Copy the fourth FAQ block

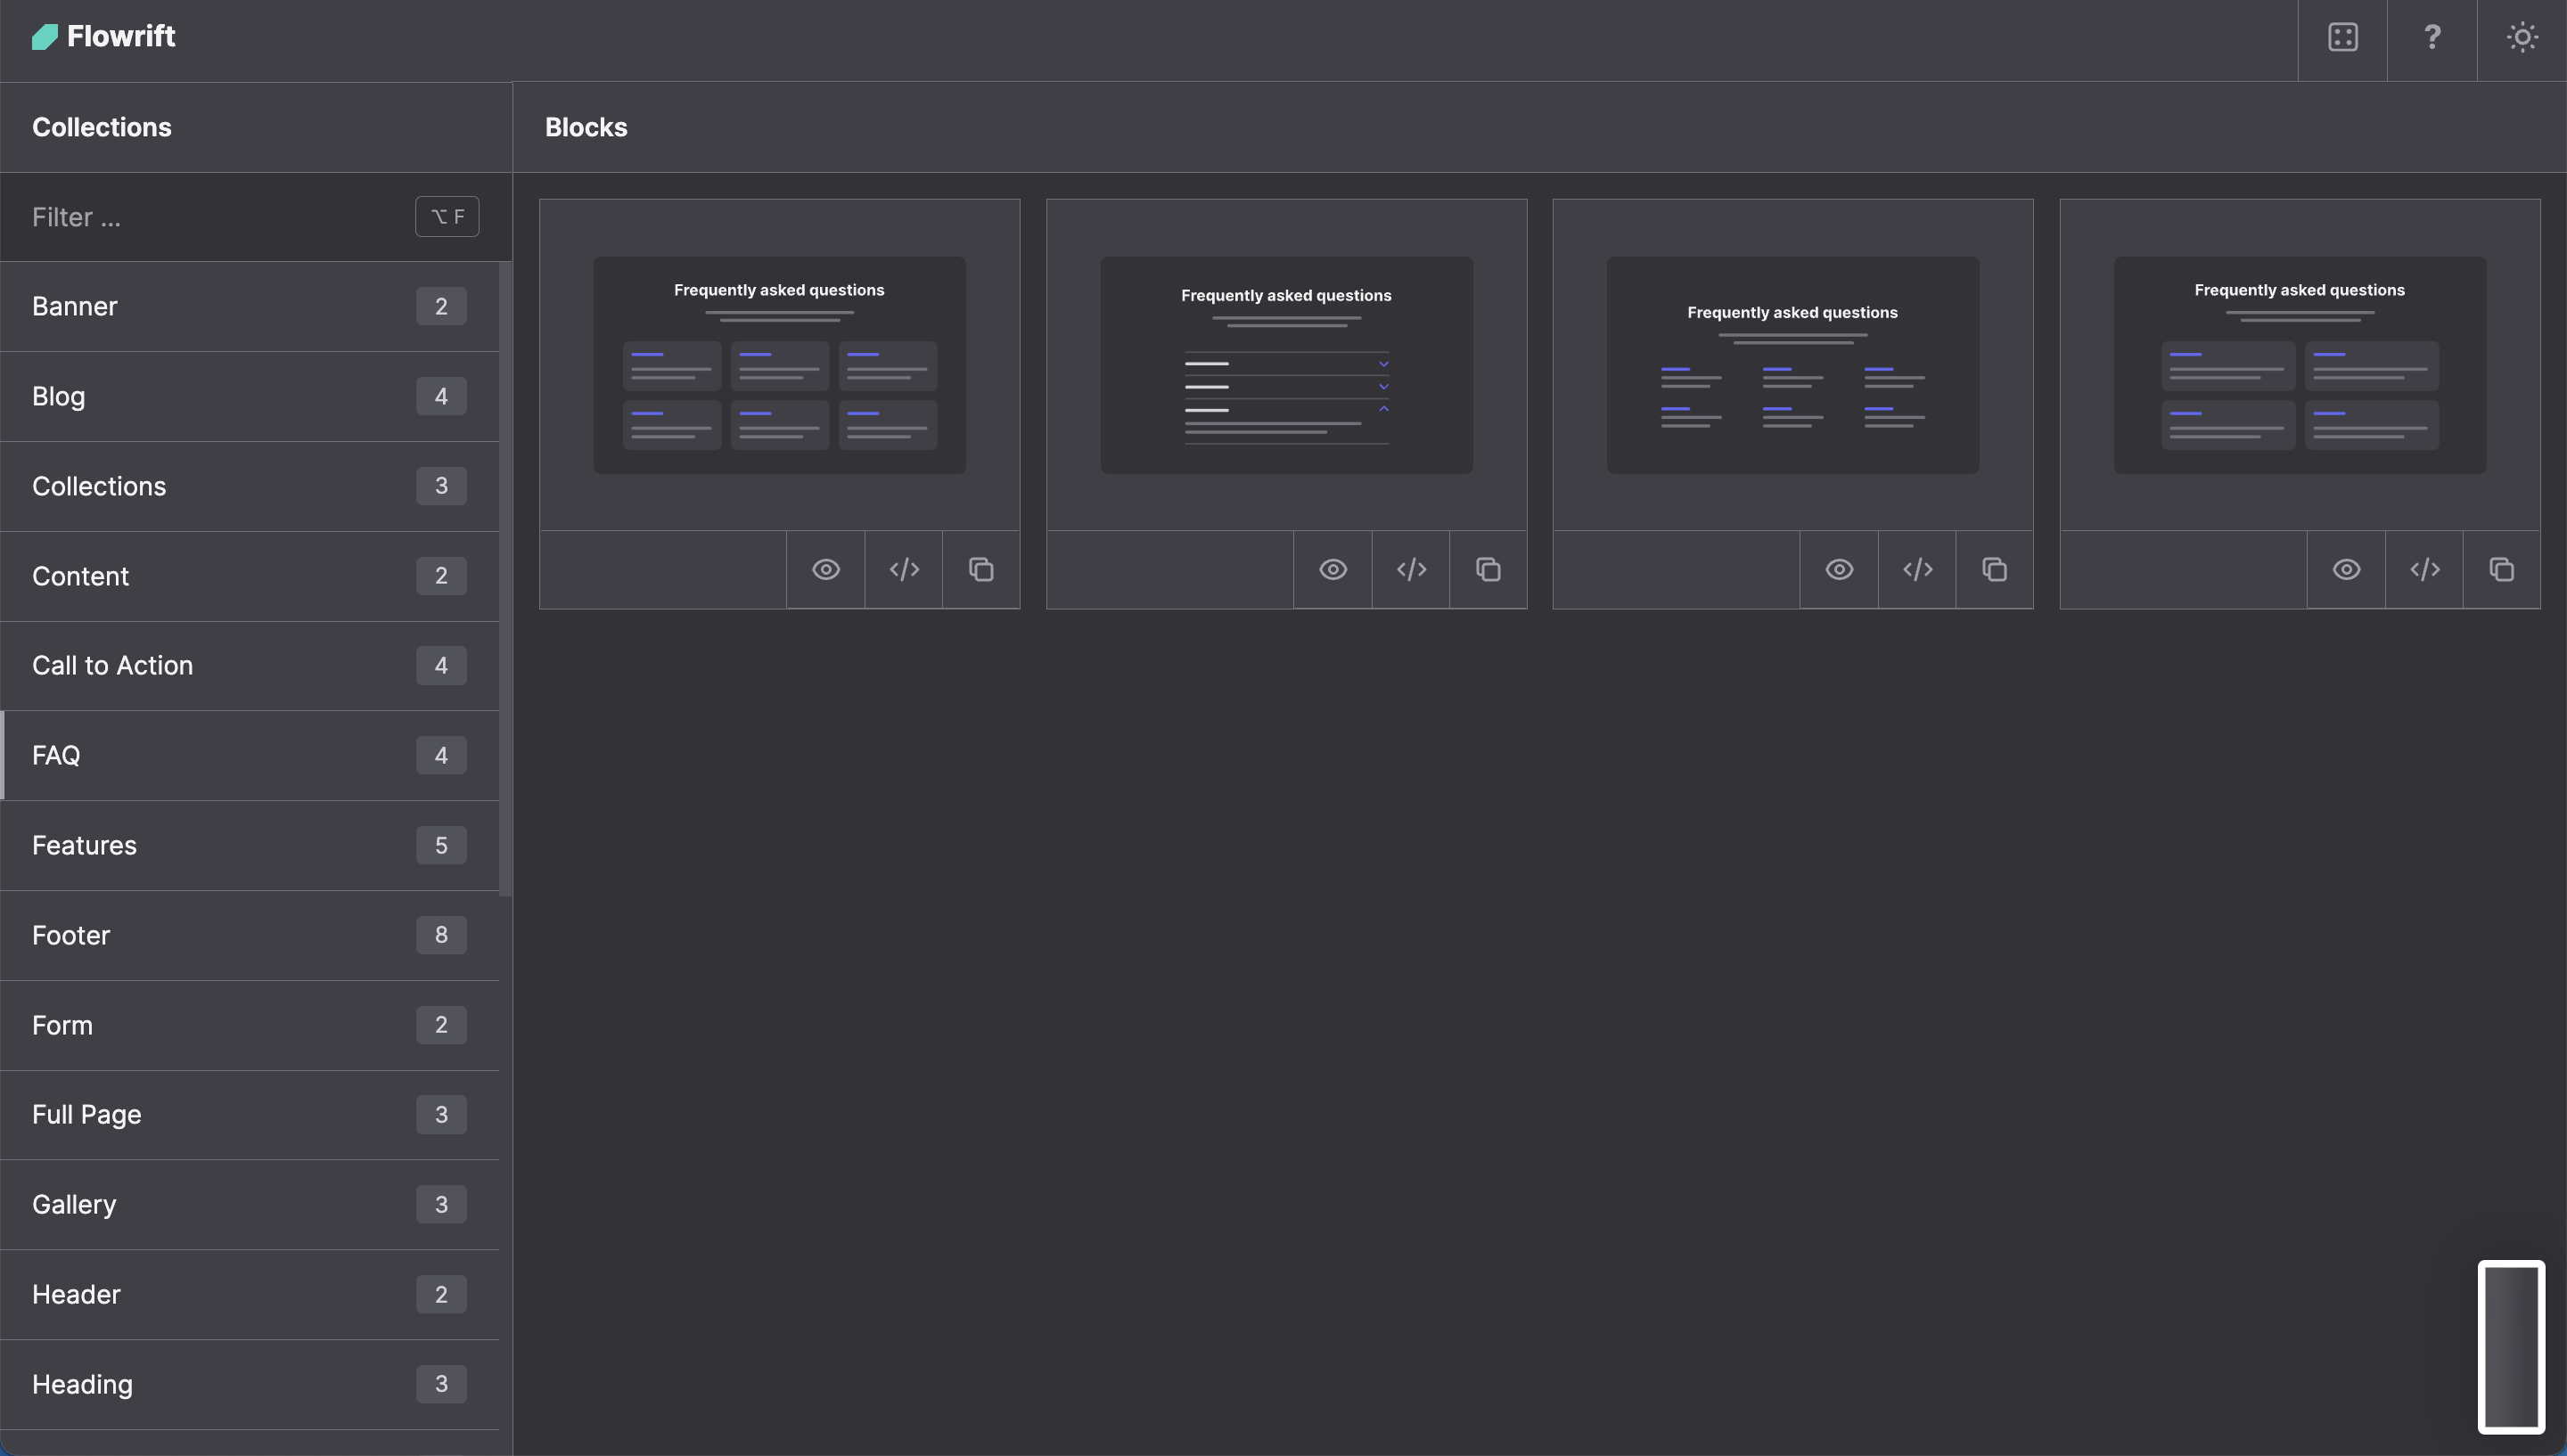coord(2501,570)
